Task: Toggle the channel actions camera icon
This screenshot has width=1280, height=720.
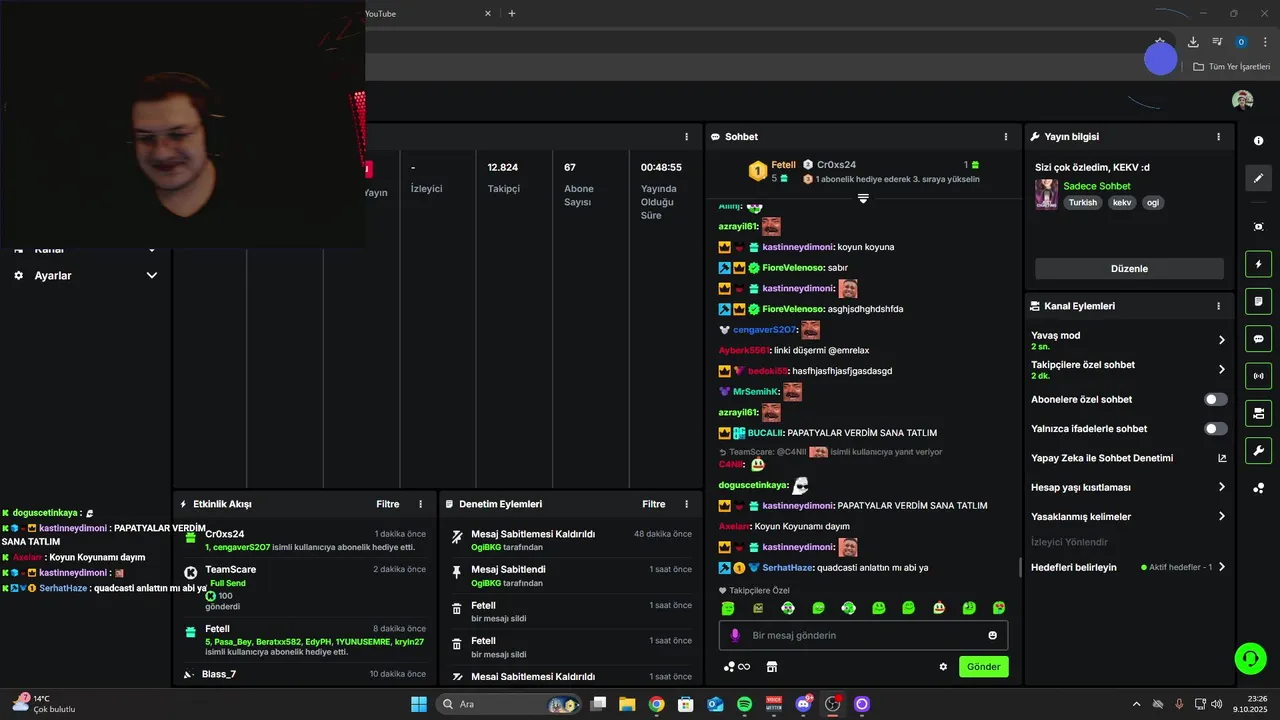Action: coord(1258,413)
